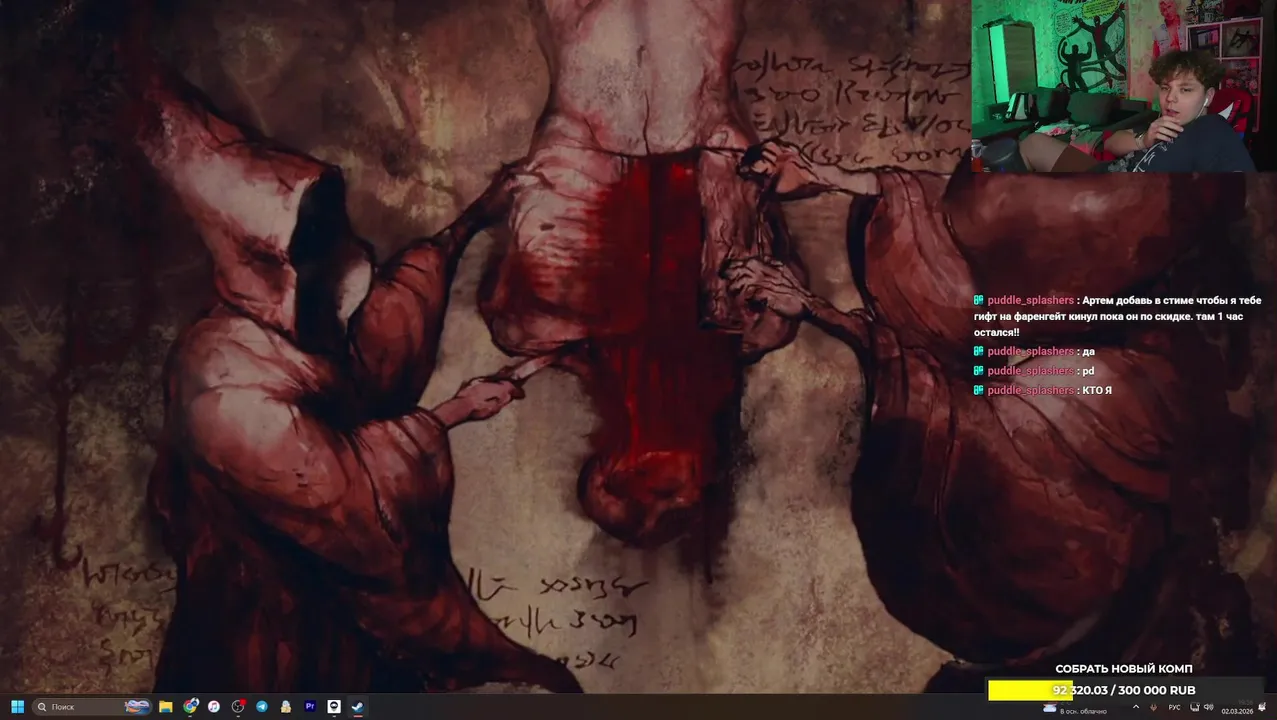Screen dimensions: 1277x720
Task: Click the search highlight image in the search box
Action: pyautogui.click(x=137, y=707)
